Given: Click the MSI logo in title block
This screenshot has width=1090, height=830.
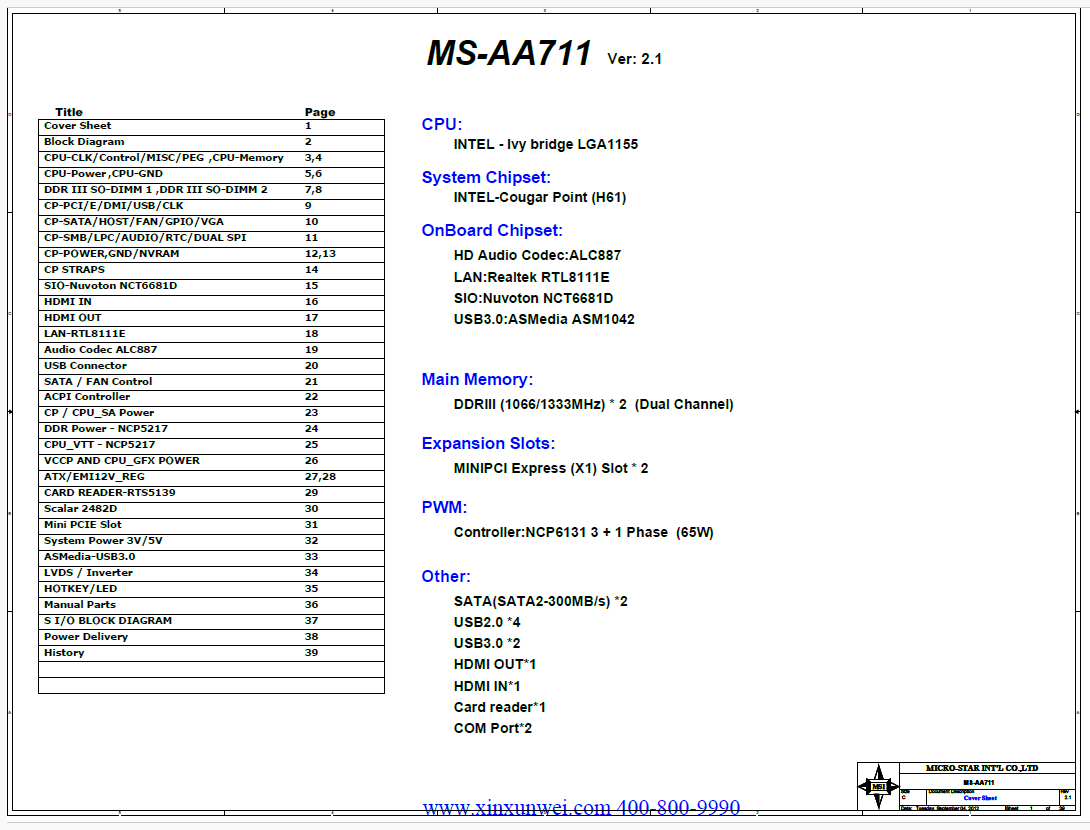Looking at the screenshot, I should [x=878, y=786].
